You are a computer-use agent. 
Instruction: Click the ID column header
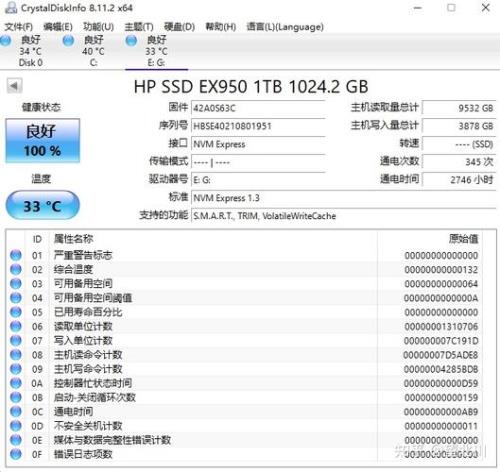coord(37,239)
